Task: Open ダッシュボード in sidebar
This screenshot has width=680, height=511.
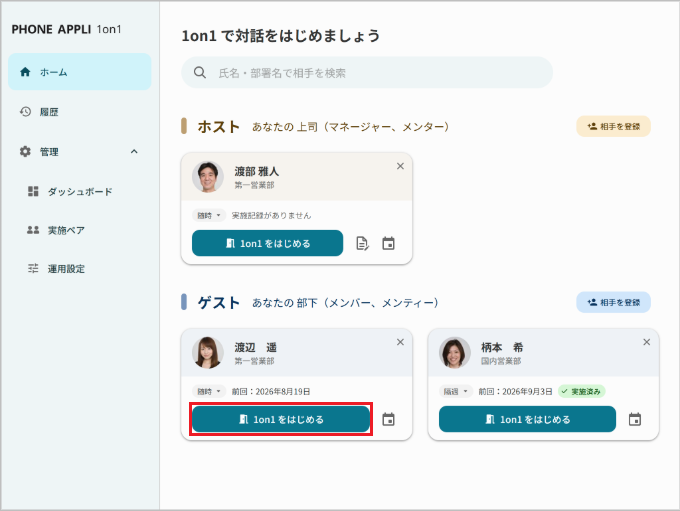Action: point(79,191)
